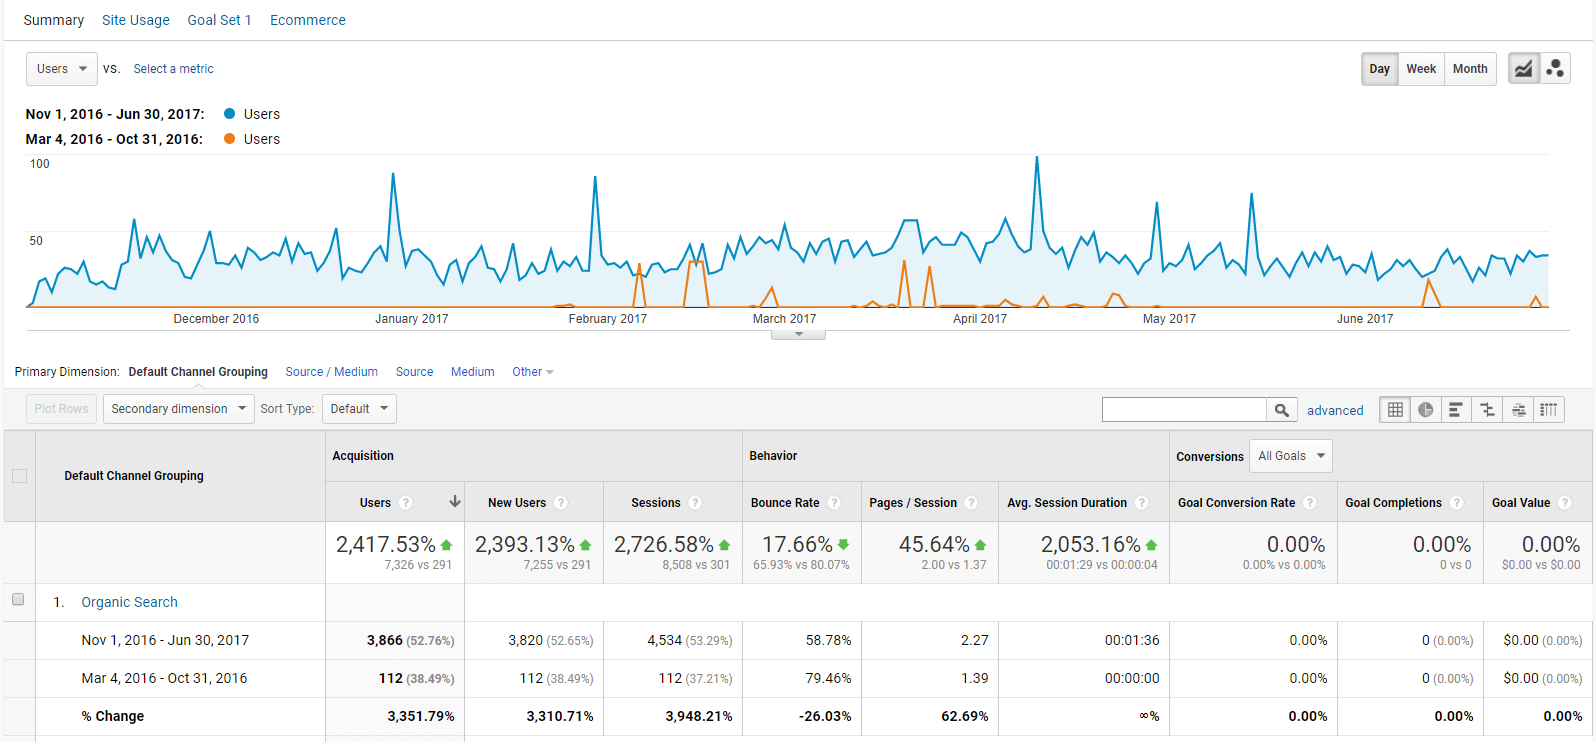This screenshot has height=742, width=1596.
Task: Sort by the Sessions column header
Action: pos(656,503)
